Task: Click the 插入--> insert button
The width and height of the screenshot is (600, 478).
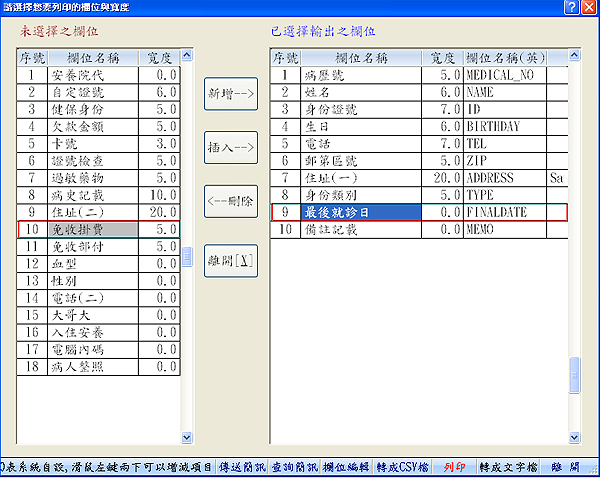Action: 230,149
